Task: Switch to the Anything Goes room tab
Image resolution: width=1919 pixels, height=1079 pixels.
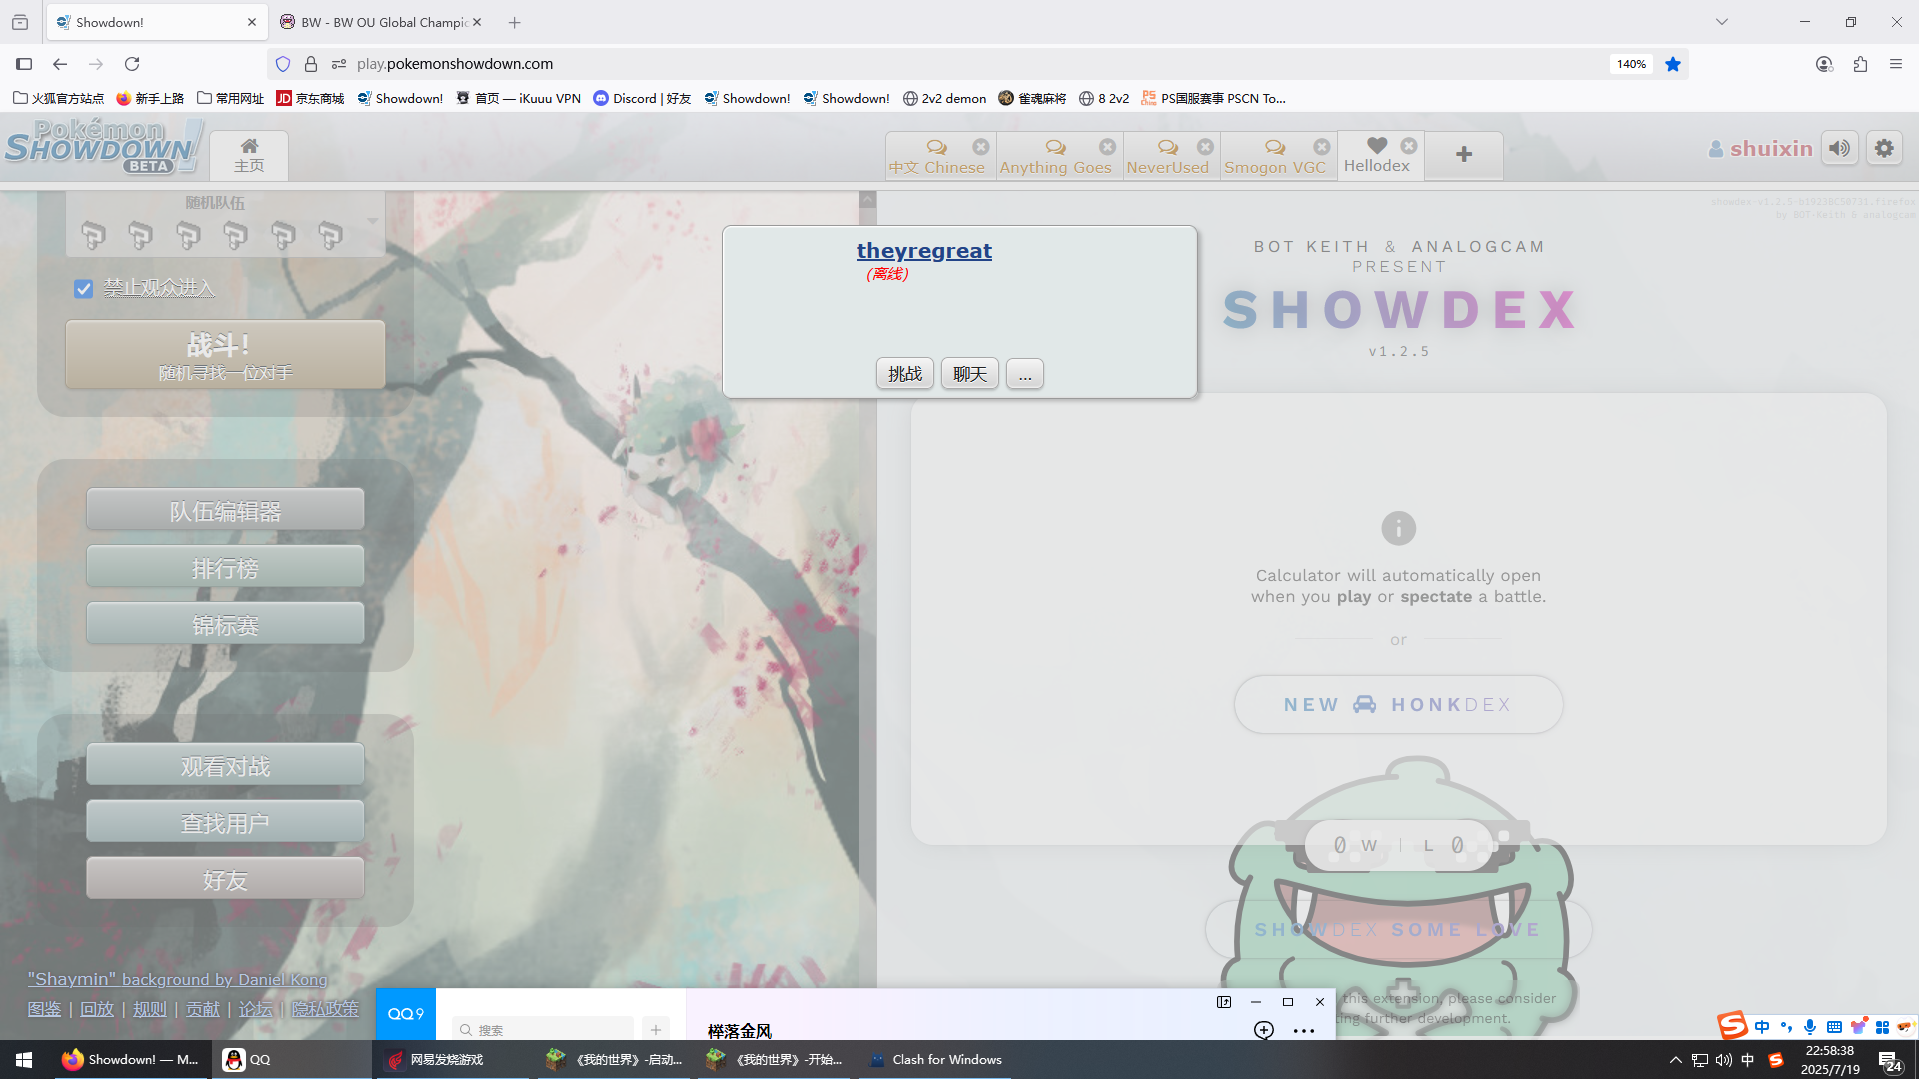Action: 1055,157
